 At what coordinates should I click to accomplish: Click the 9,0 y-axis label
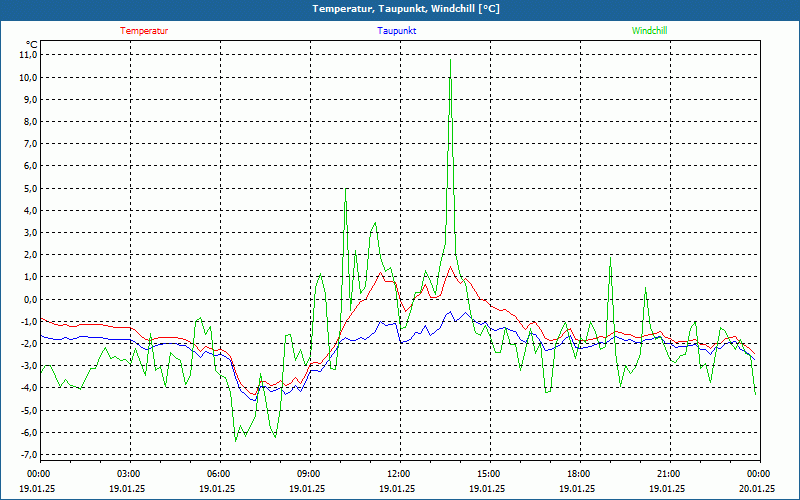tap(30, 99)
